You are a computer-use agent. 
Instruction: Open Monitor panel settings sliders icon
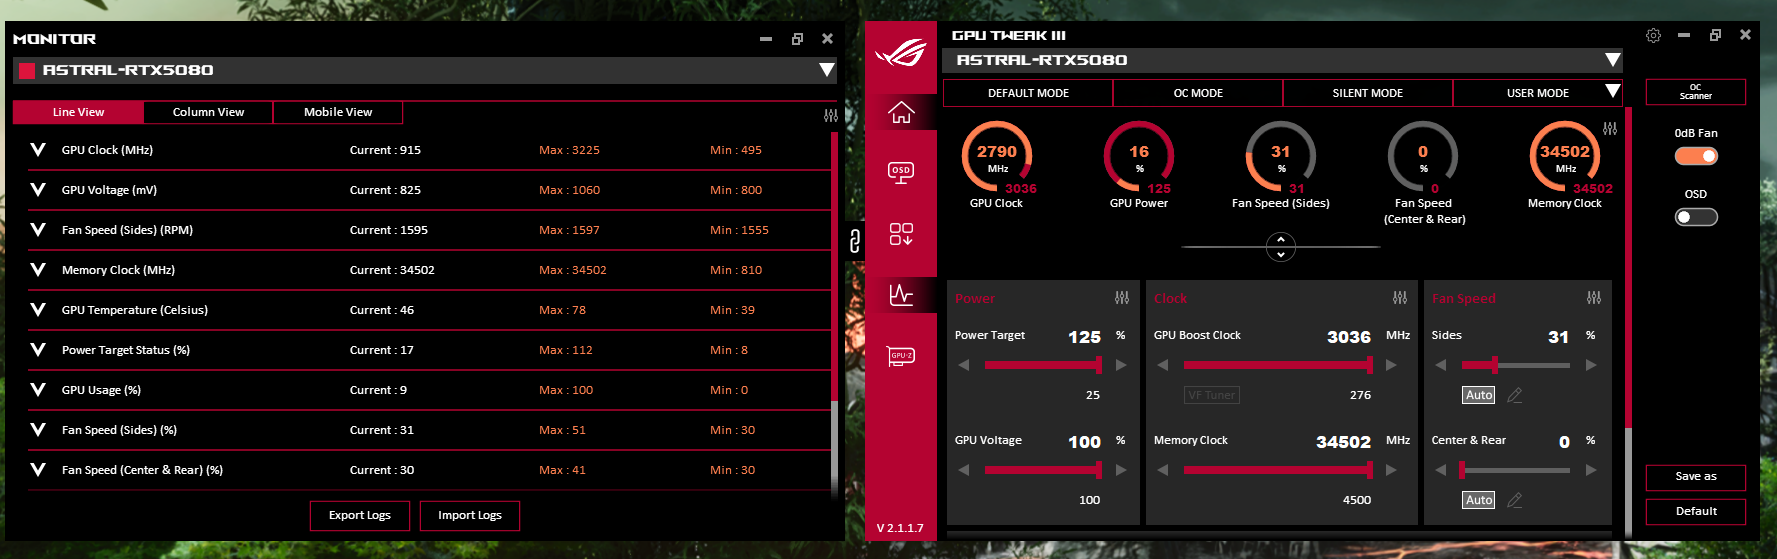pyautogui.click(x=830, y=116)
